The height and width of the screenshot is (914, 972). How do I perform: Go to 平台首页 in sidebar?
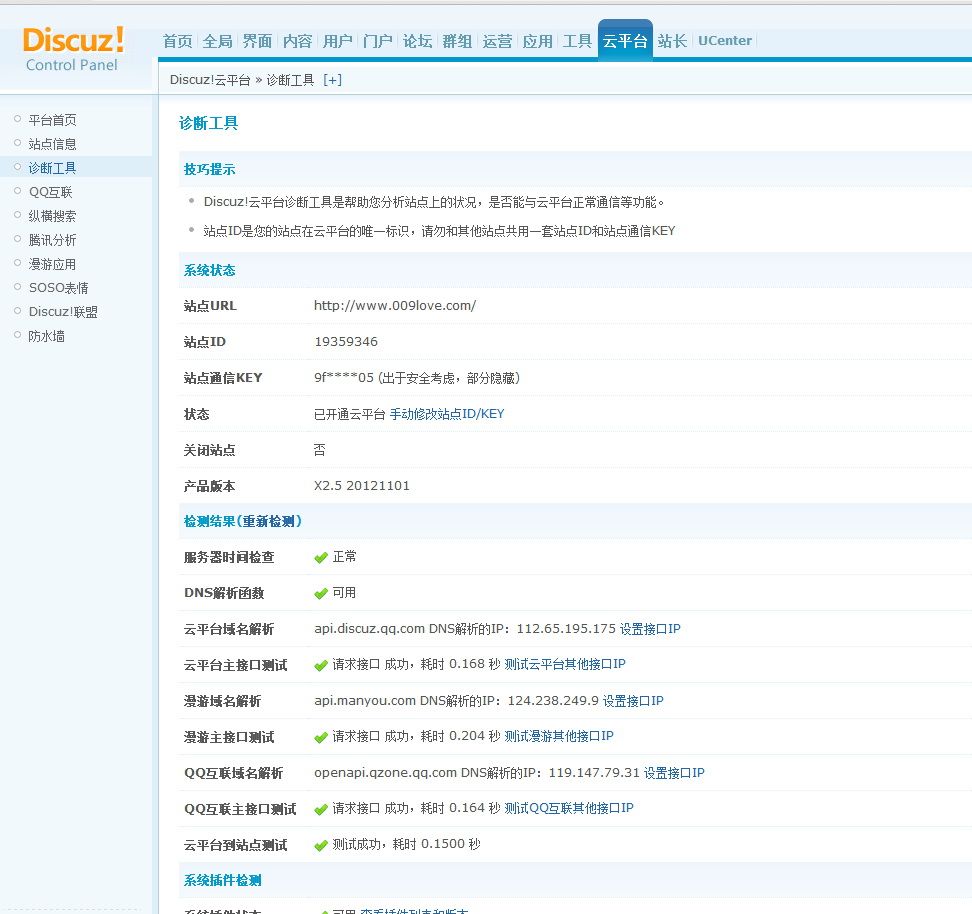click(53, 120)
